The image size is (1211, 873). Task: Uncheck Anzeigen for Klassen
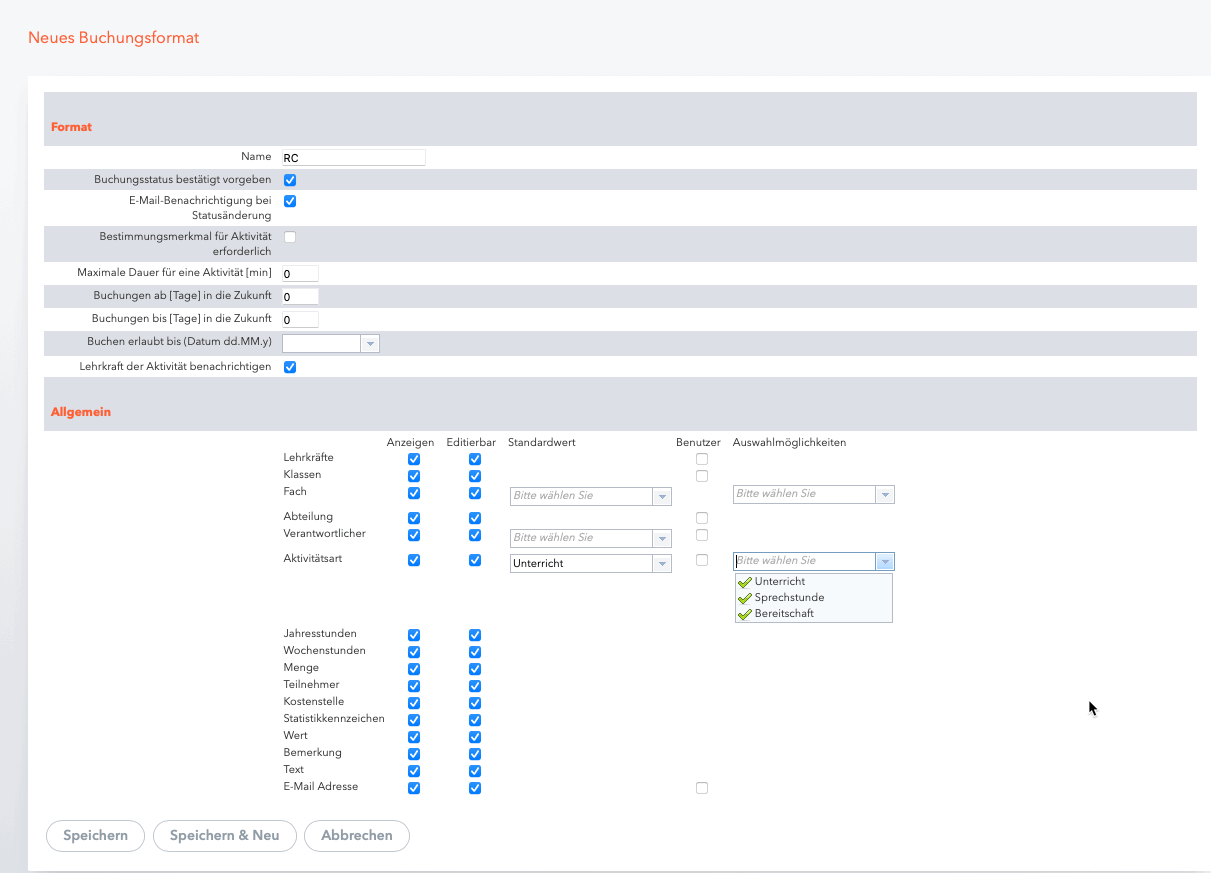[x=414, y=476]
